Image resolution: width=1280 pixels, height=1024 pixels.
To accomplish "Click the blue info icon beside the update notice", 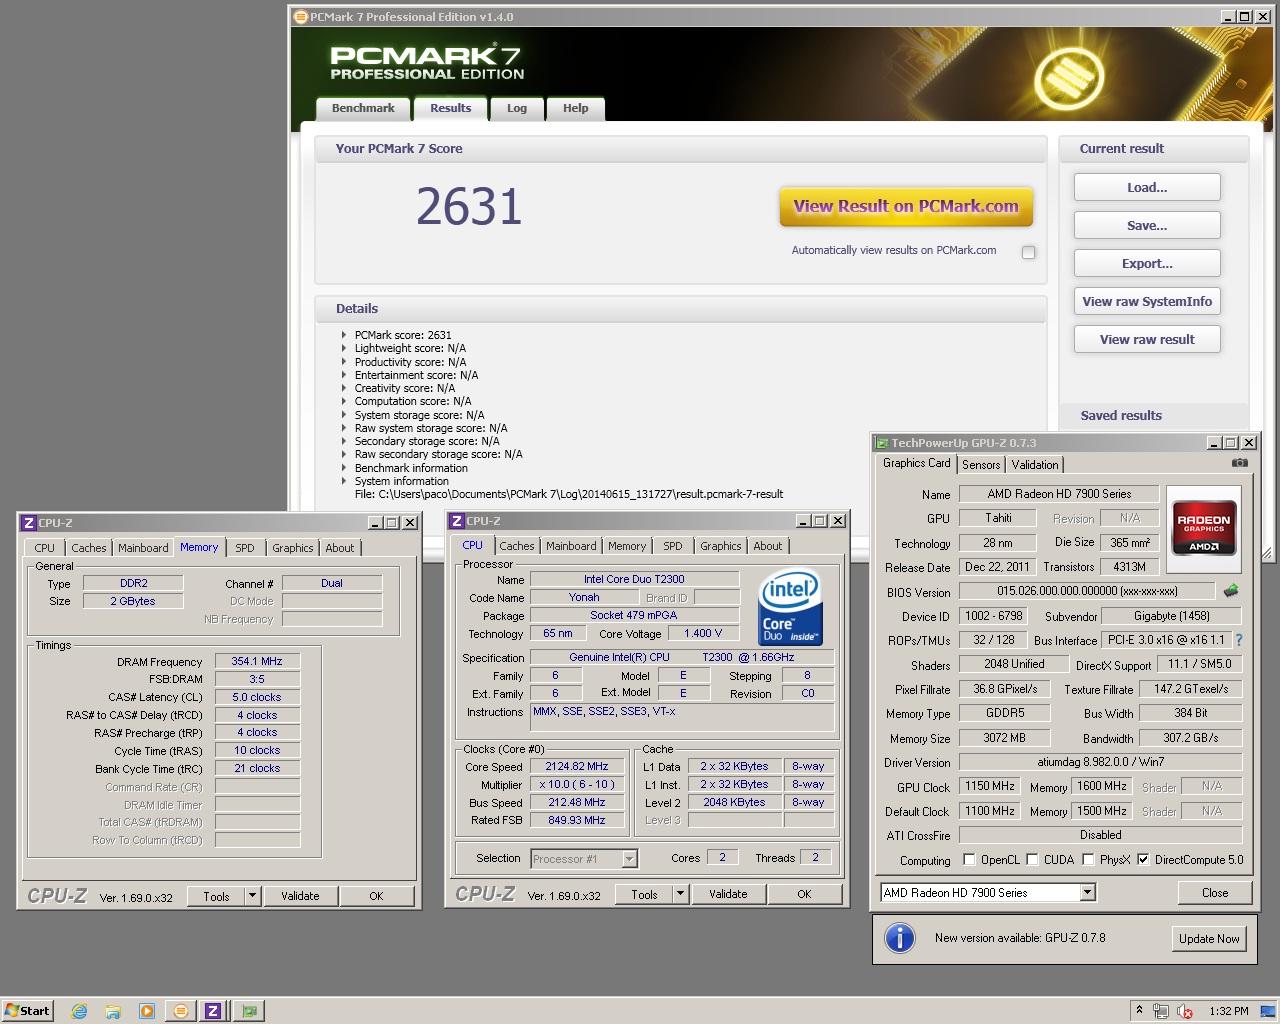I will point(900,938).
